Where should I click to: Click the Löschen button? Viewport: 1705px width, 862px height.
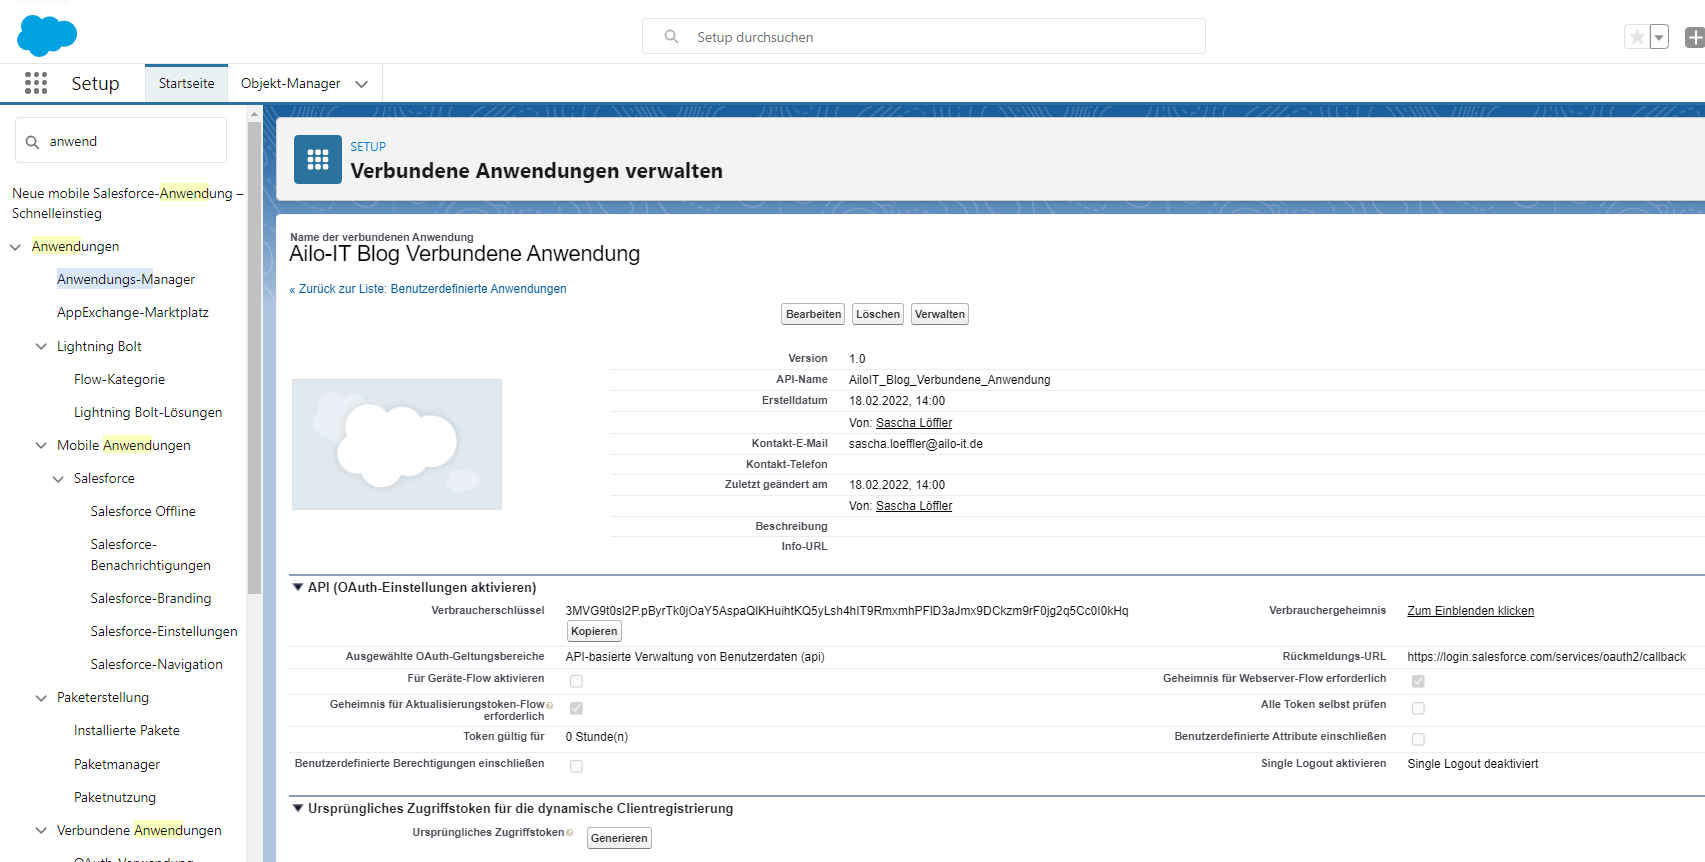click(878, 314)
